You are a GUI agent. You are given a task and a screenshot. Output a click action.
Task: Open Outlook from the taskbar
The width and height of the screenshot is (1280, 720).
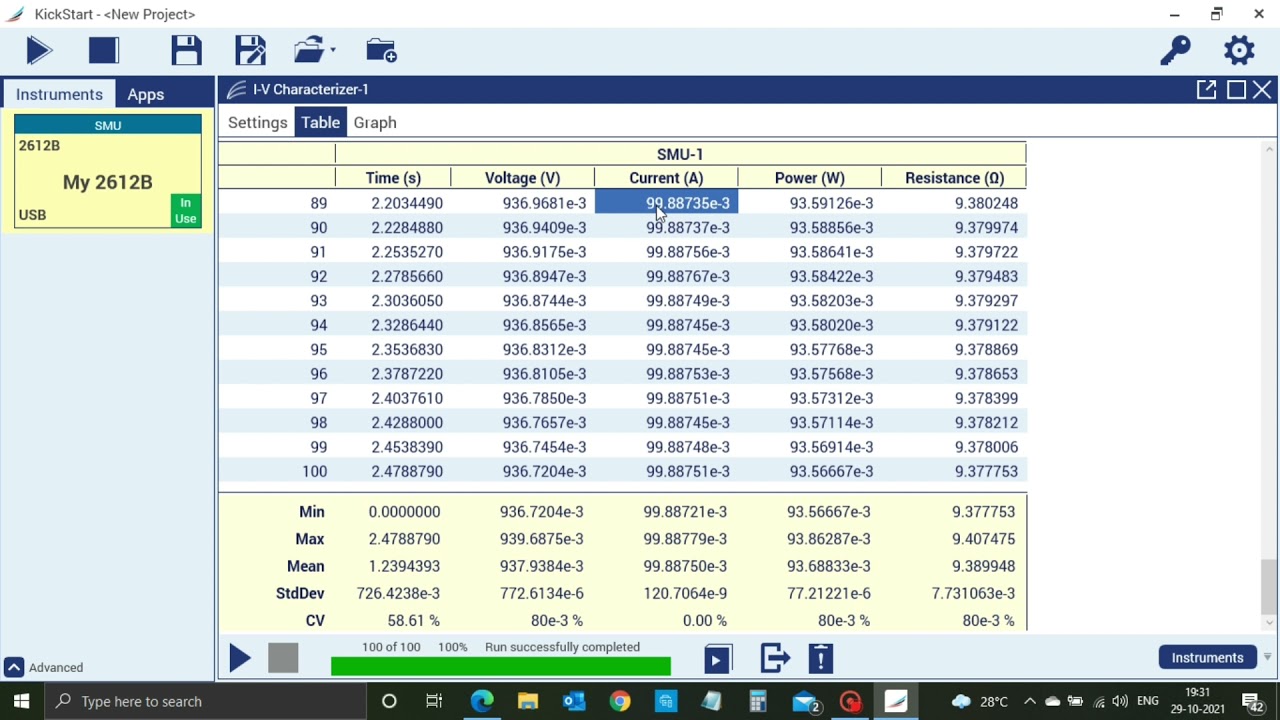pos(574,701)
